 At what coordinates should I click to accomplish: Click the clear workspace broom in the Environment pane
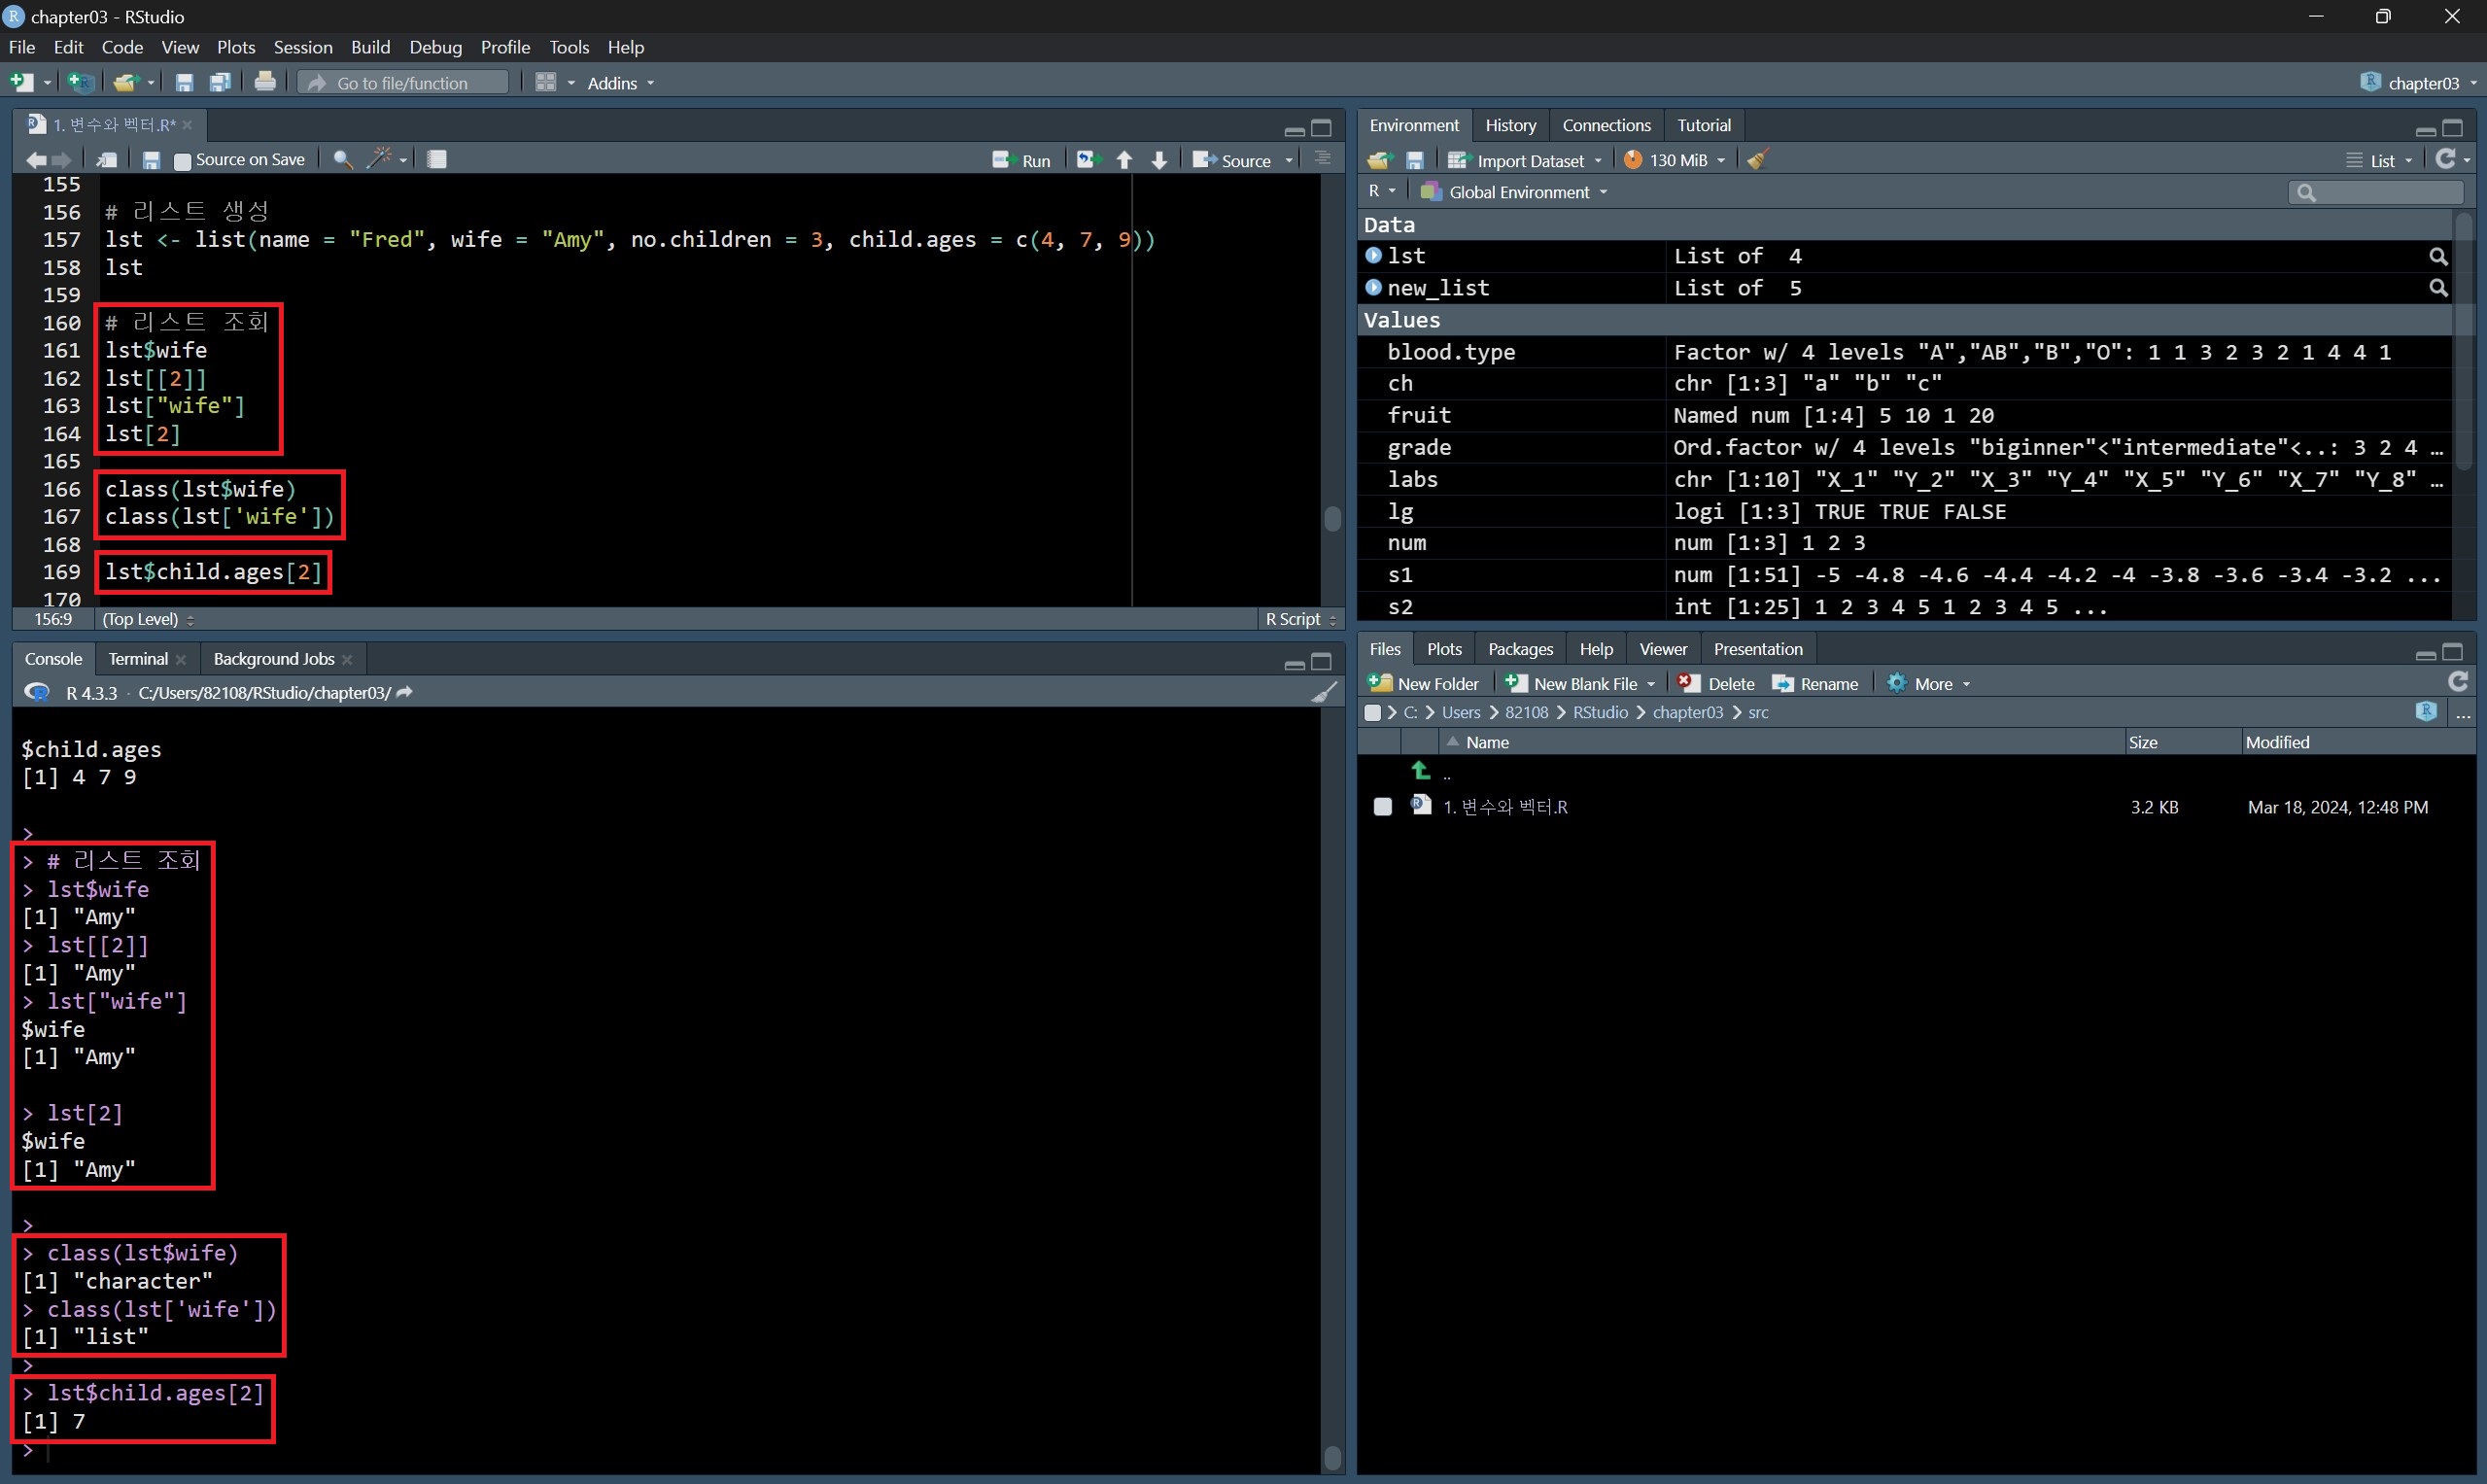point(1758,160)
